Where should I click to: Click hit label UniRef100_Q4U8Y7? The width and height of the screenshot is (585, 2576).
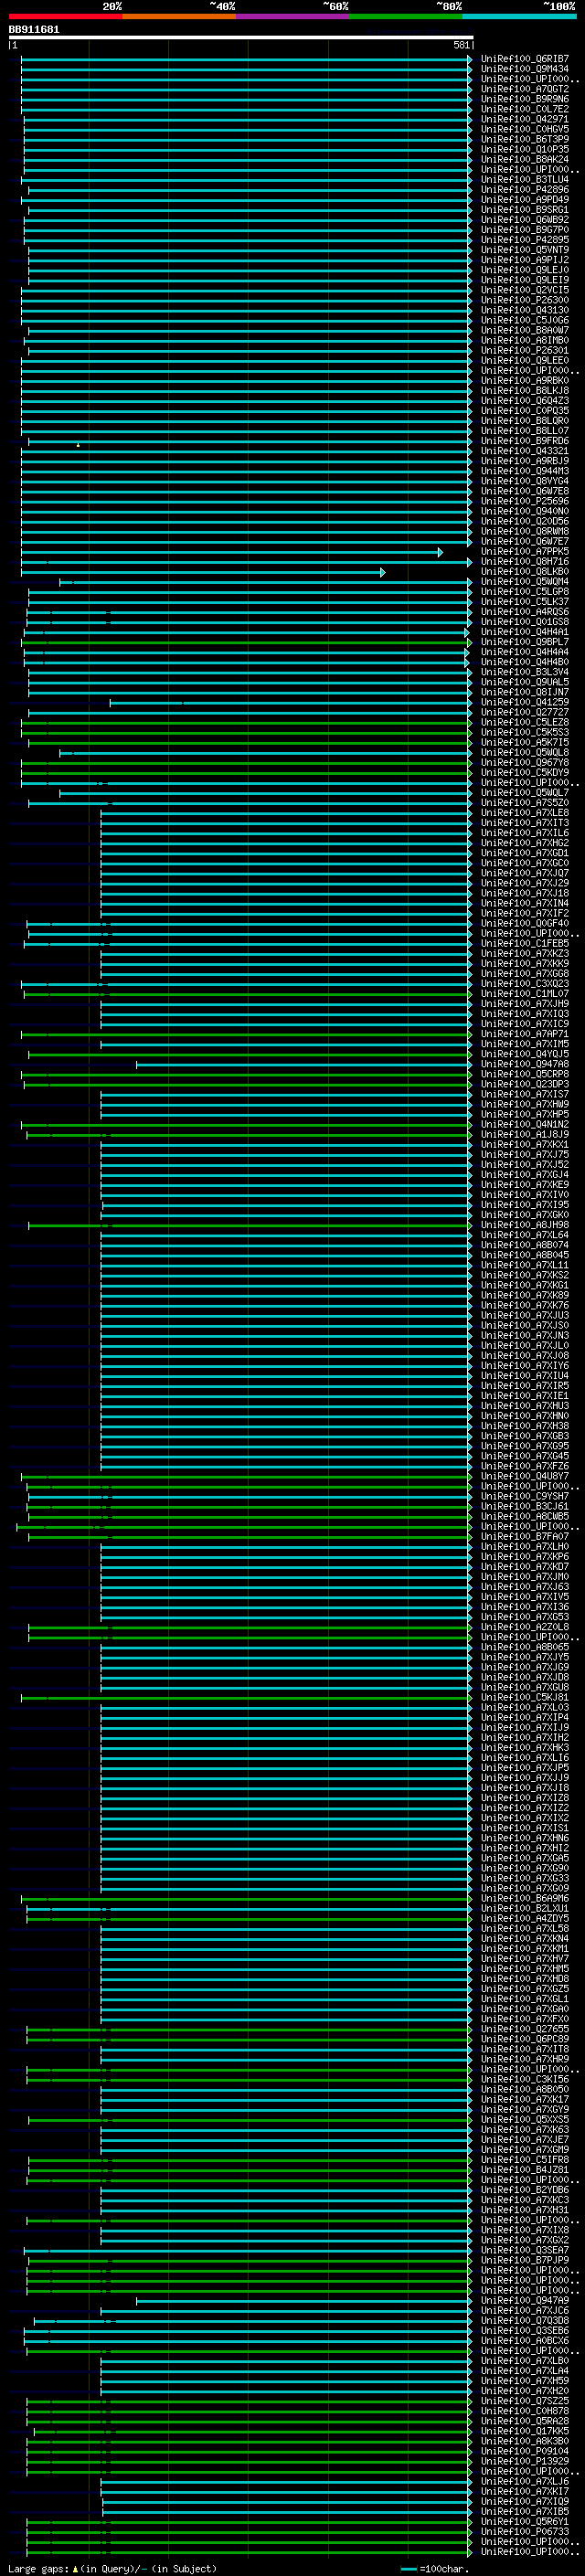pos(525,1477)
